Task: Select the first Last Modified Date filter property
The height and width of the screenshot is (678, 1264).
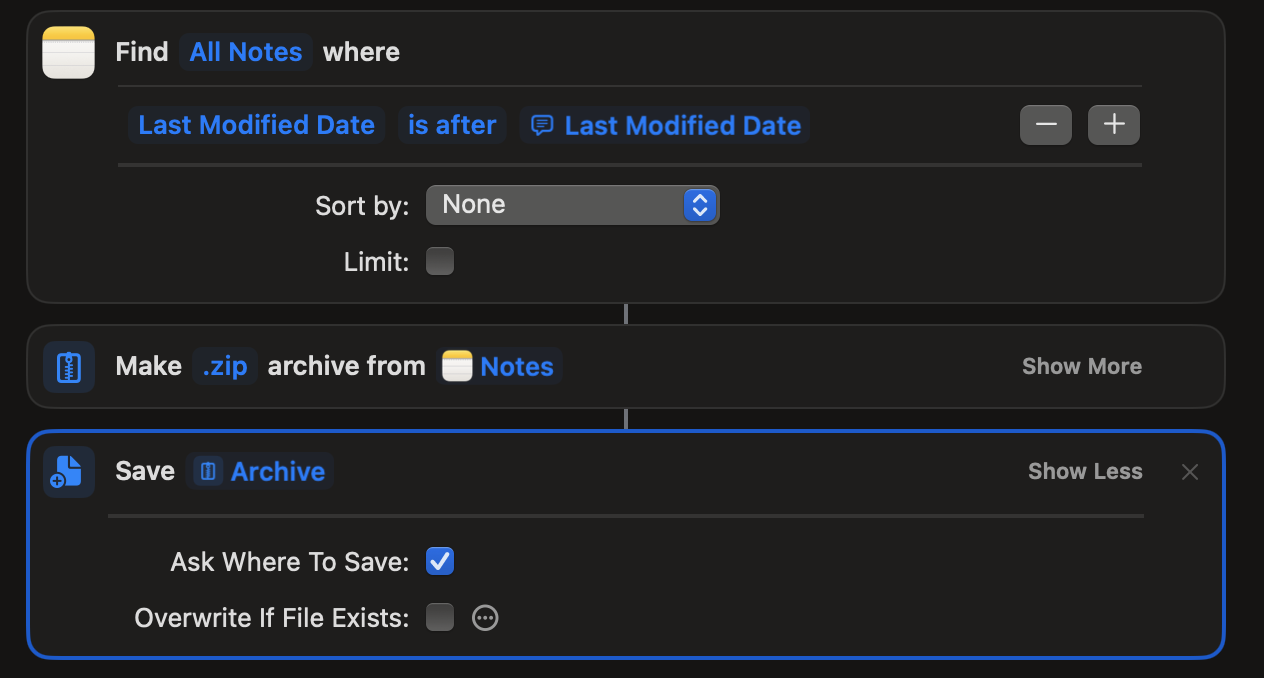Action: click(x=256, y=125)
